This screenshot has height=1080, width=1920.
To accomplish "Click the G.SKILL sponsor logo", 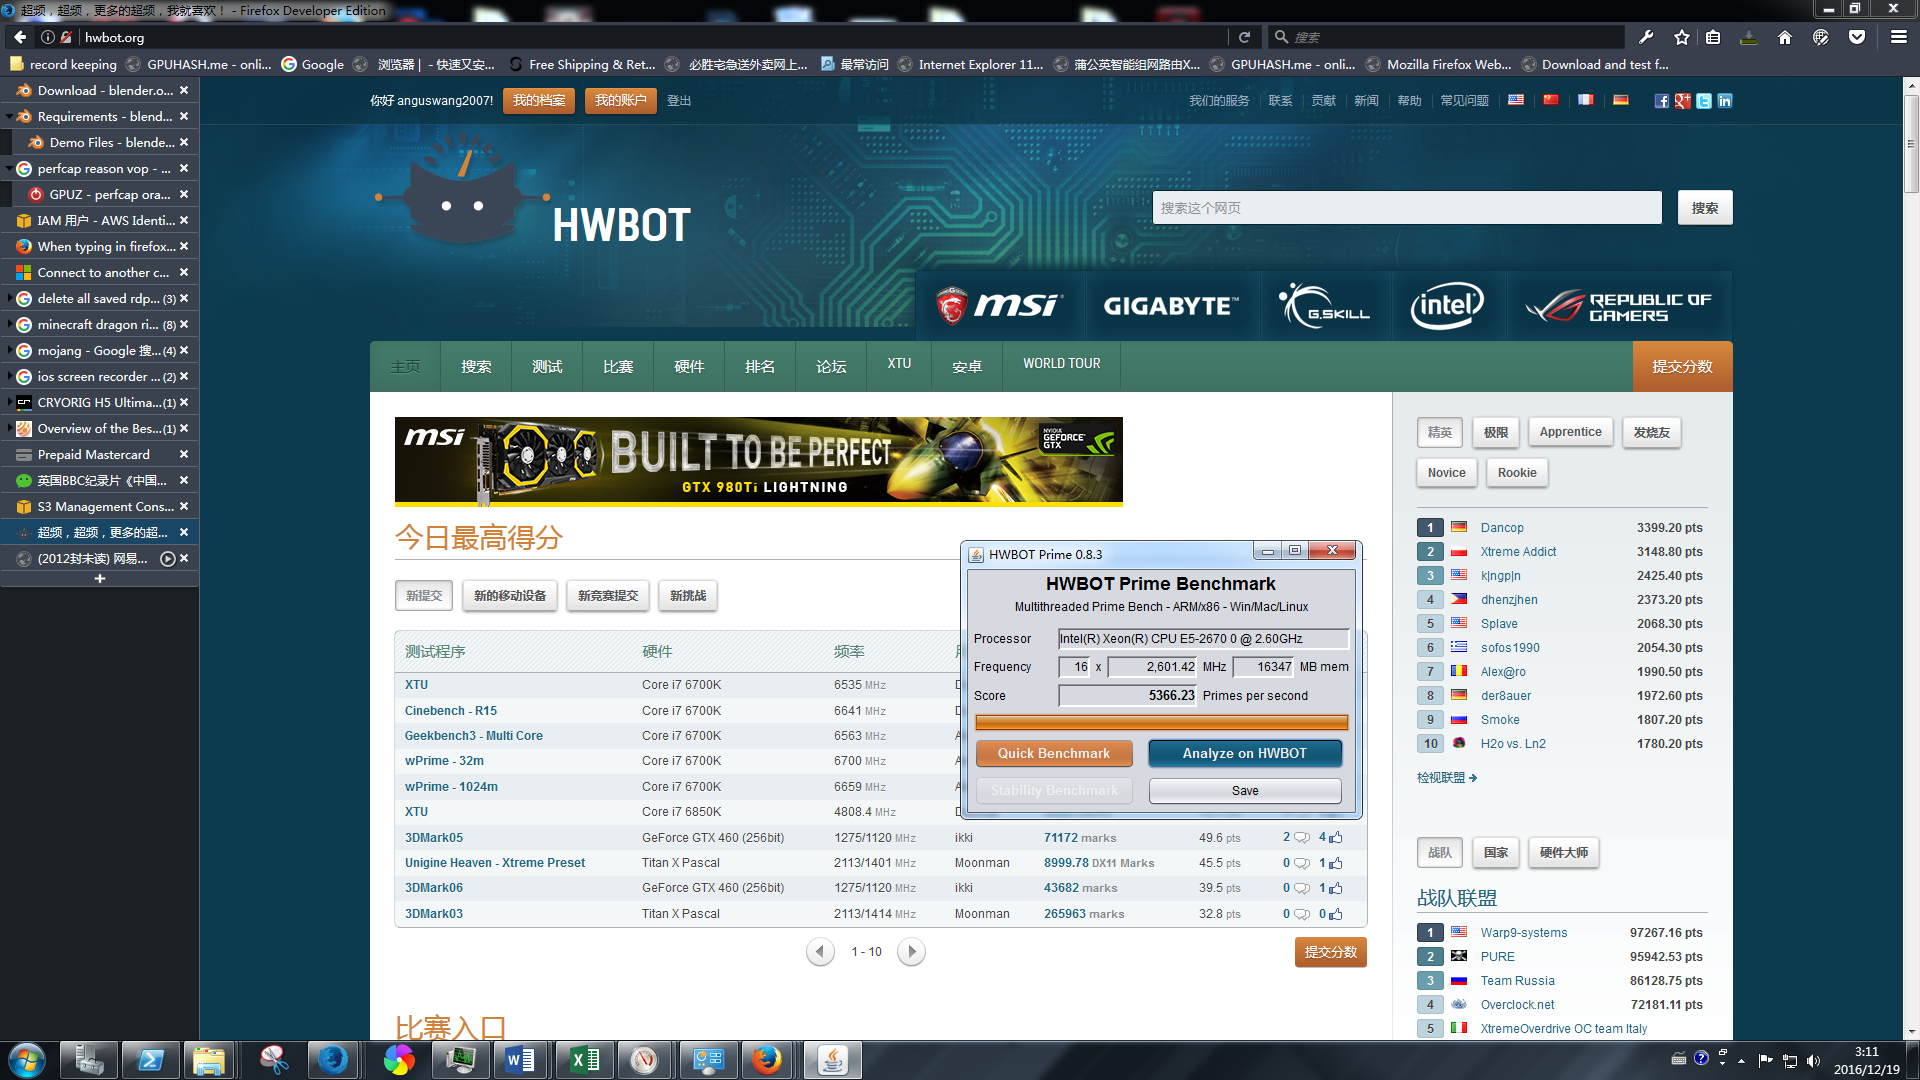I will click(x=1325, y=305).
